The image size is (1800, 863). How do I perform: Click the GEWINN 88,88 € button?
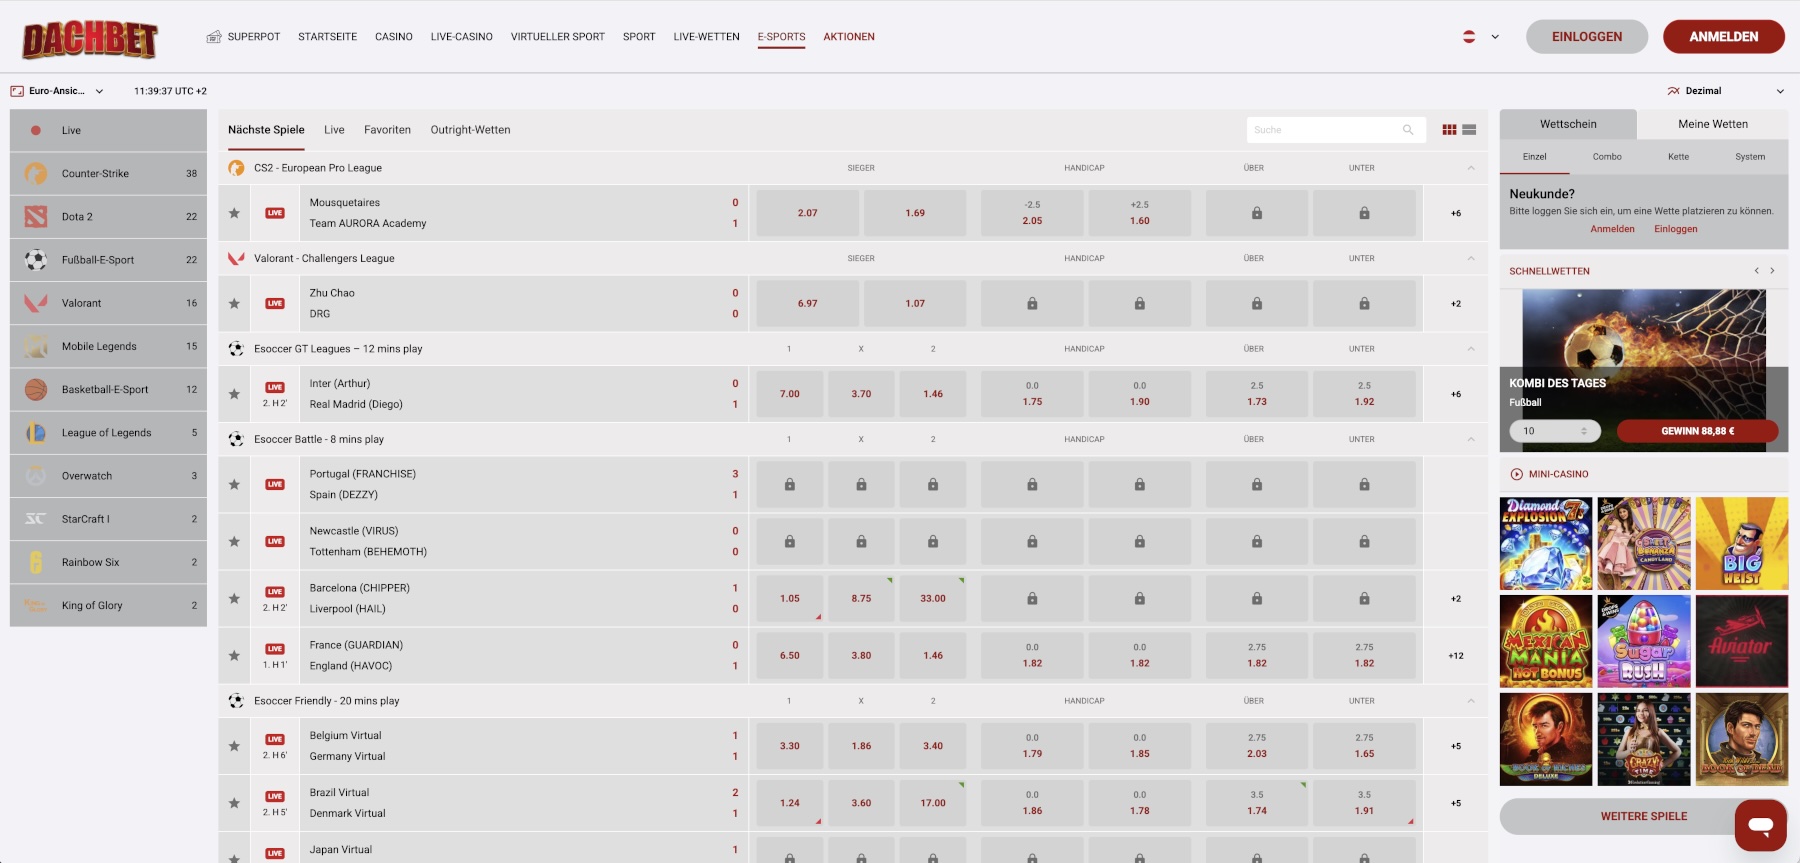(x=1698, y=431)
